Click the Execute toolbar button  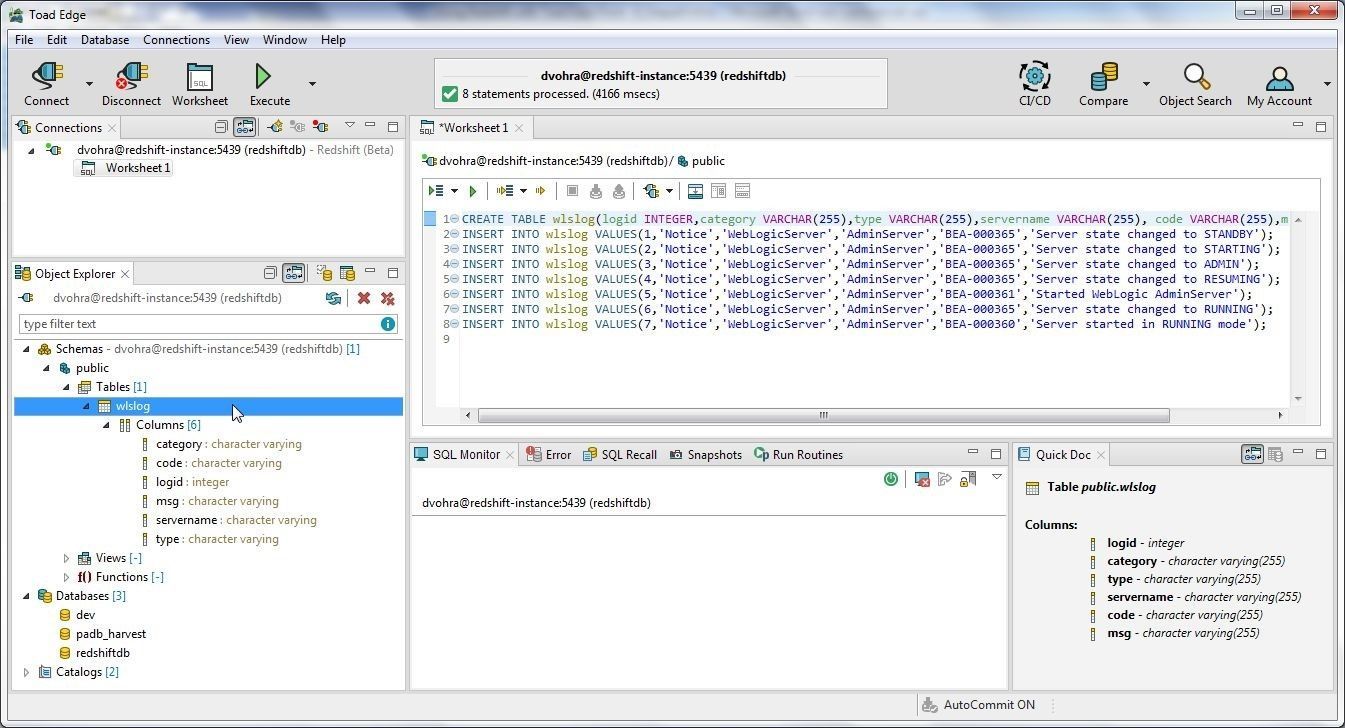[269, 85]
